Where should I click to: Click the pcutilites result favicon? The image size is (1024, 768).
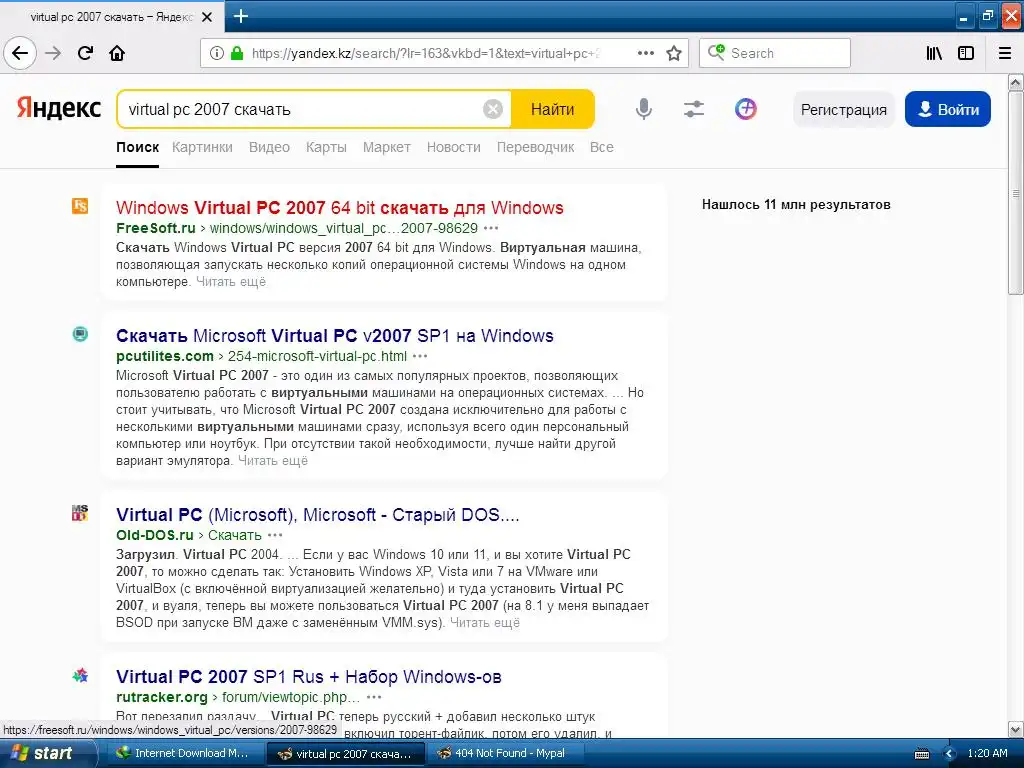[80, 334]
